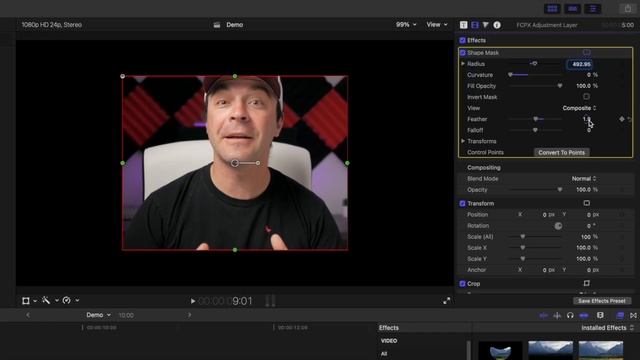
Task: Select the VIDEO effects category
Action: [x=389, y=341]
